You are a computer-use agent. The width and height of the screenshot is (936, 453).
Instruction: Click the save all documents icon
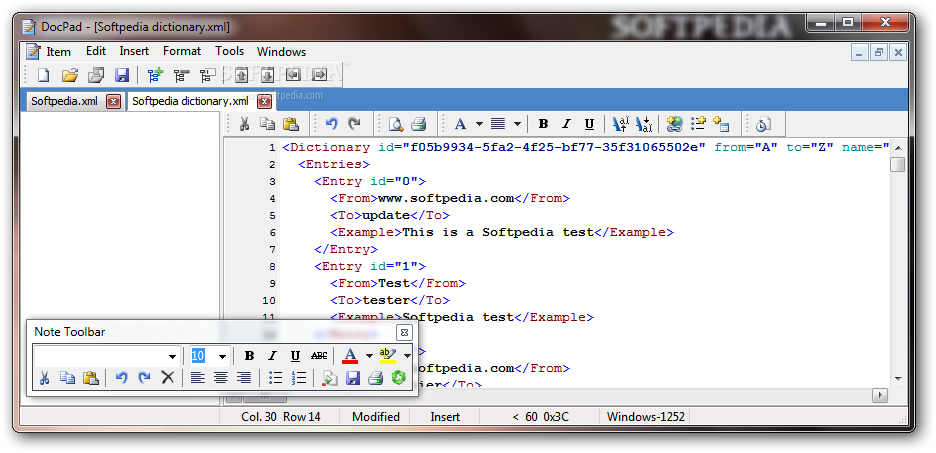coord(96,75)
